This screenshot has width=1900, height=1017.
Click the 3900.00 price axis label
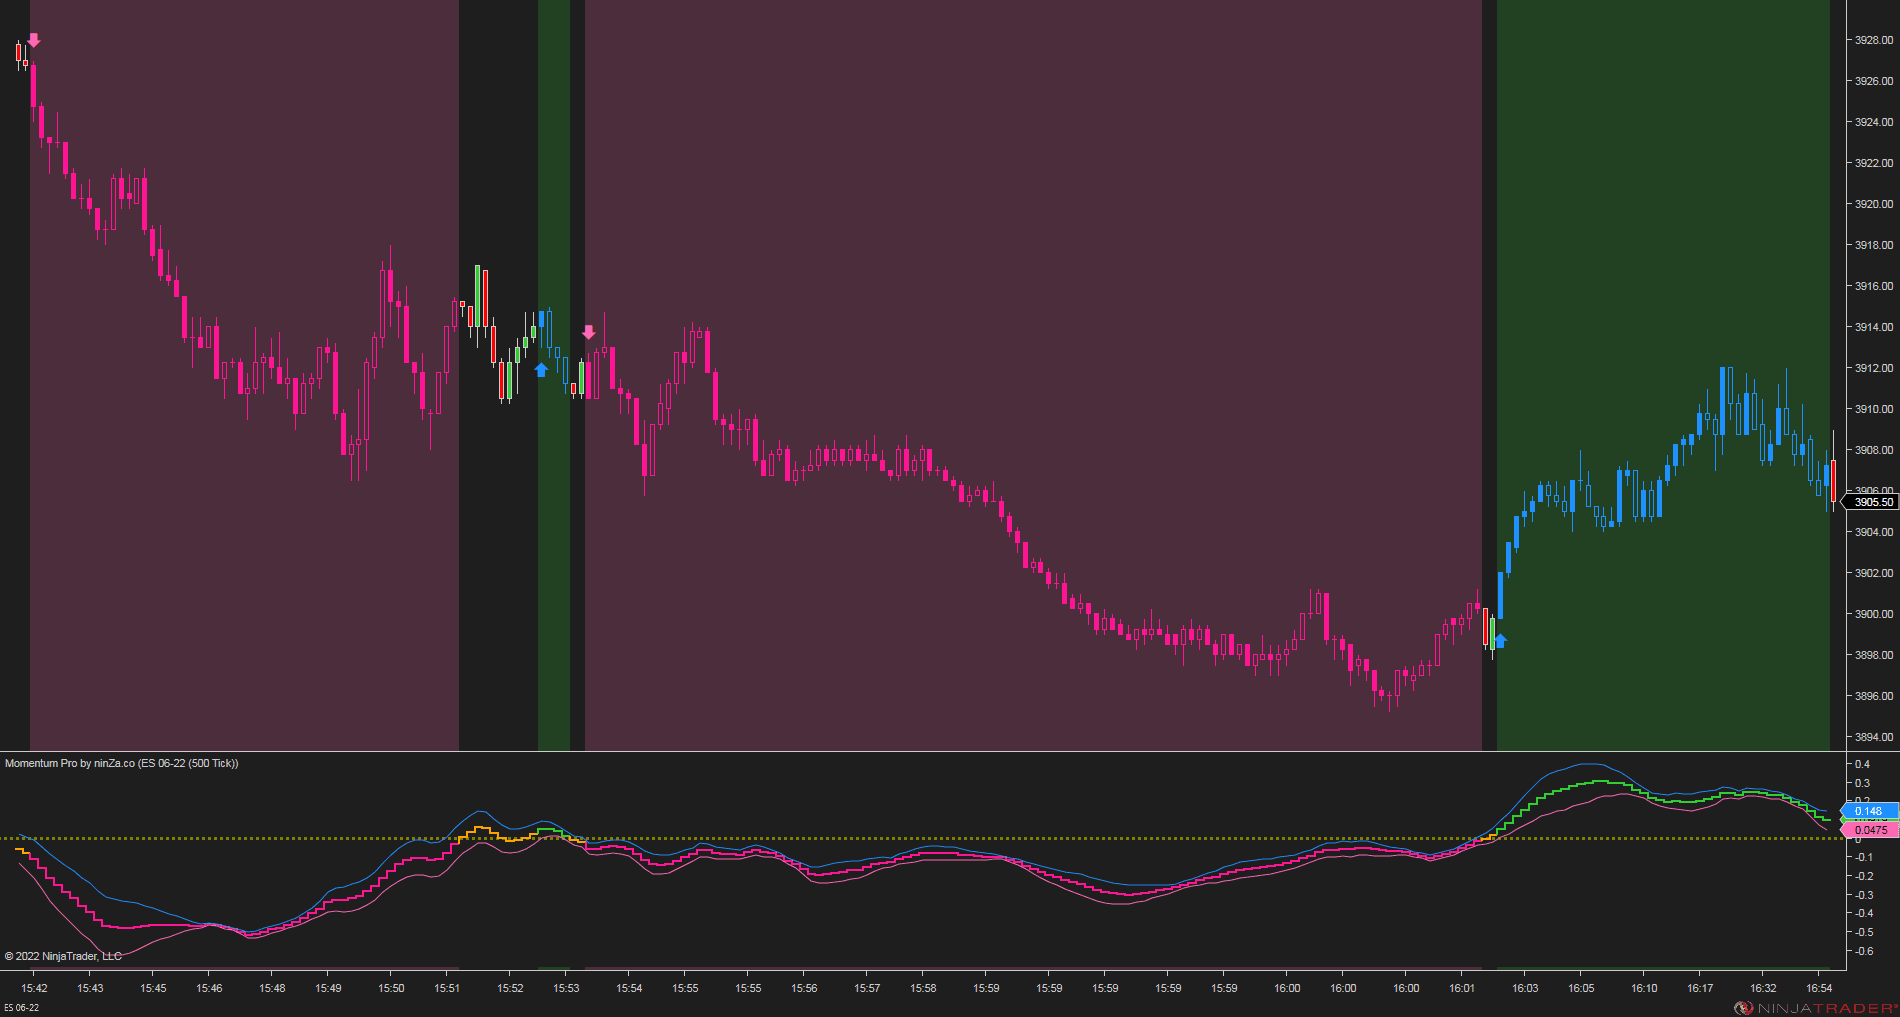point(1874,614)
